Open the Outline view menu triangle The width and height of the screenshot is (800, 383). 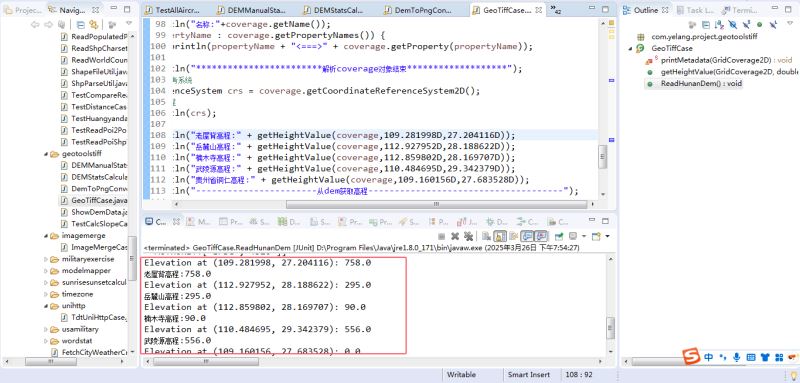790,23
